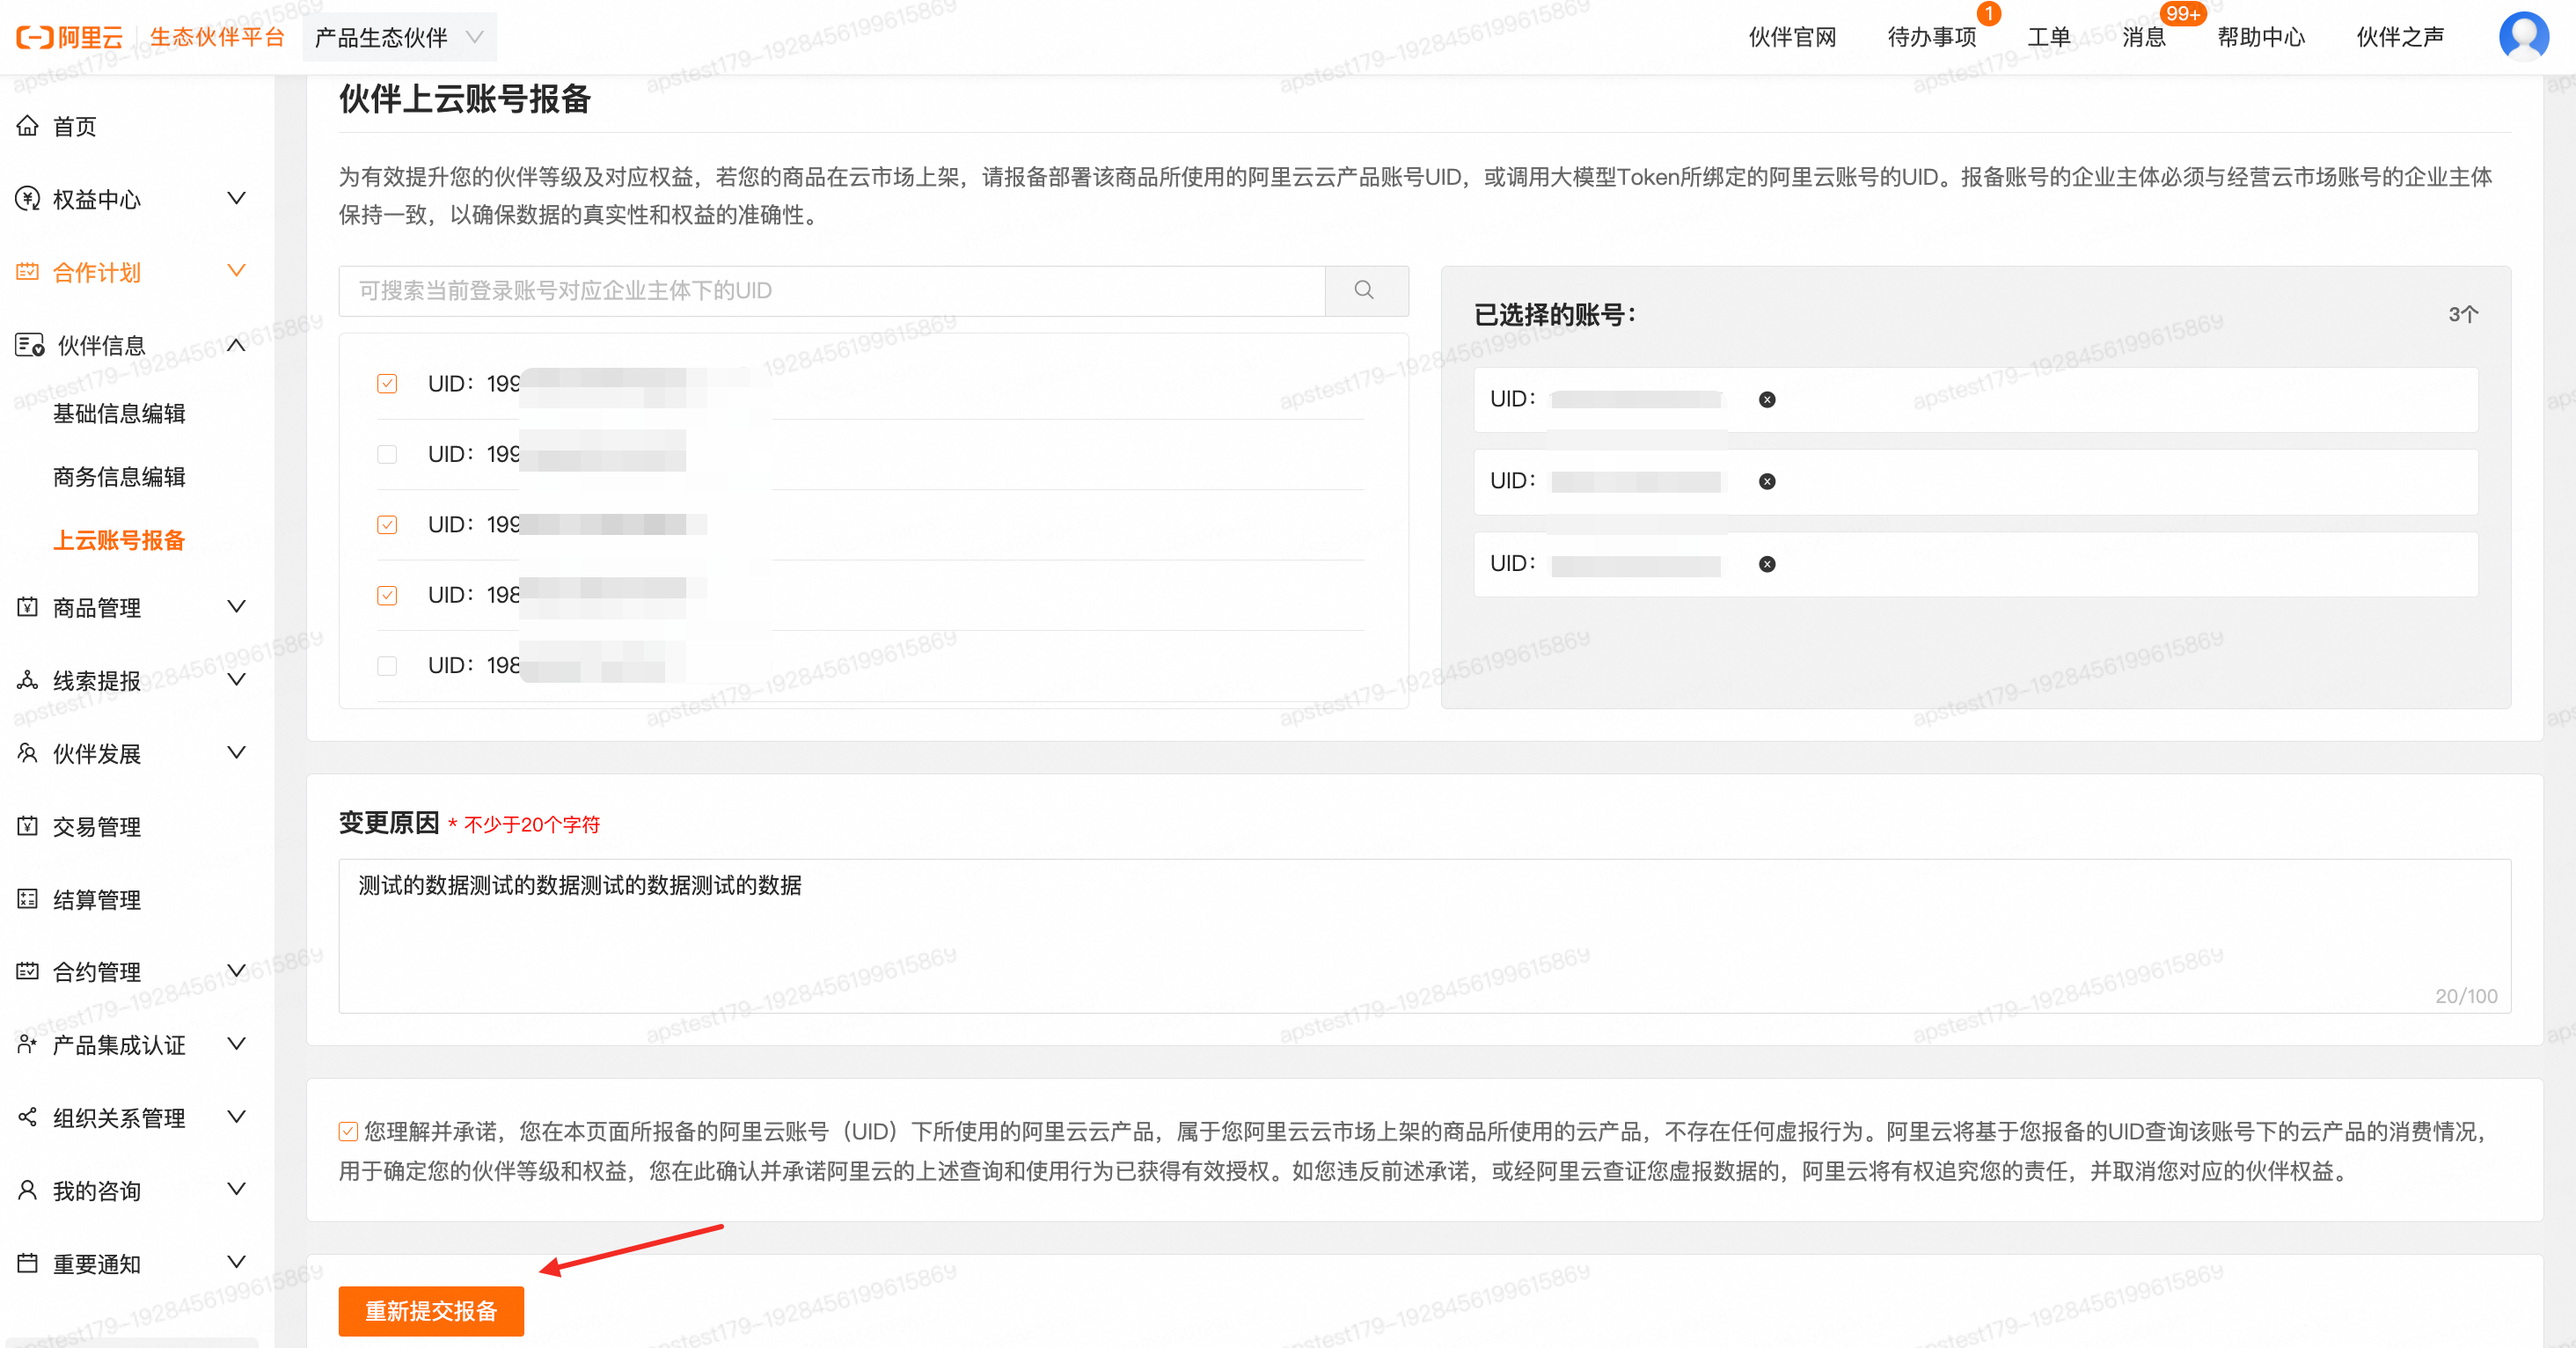This screenshot has width=2576, height=1348.
Task: Click the 商品管理 sidebar icon
Action: coord(28,607)
